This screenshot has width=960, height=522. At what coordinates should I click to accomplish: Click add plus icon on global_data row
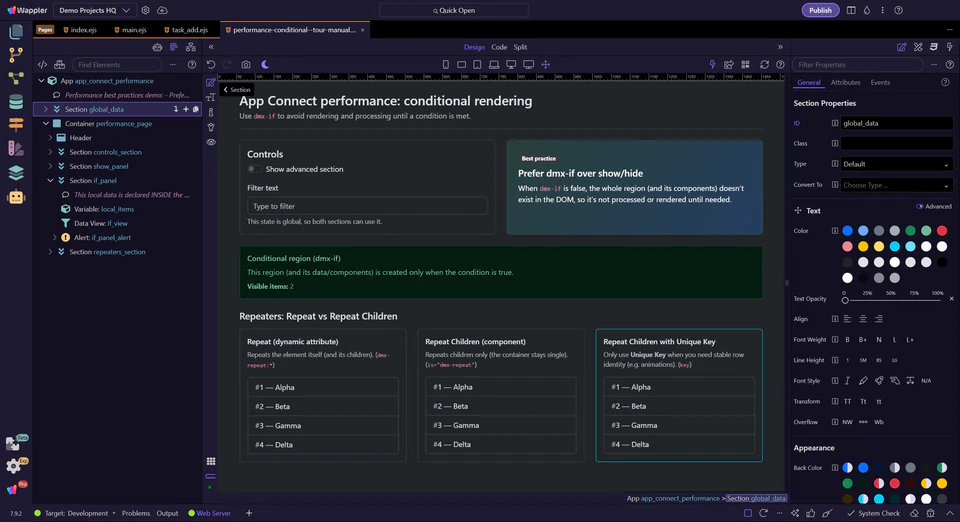(186, 109)
